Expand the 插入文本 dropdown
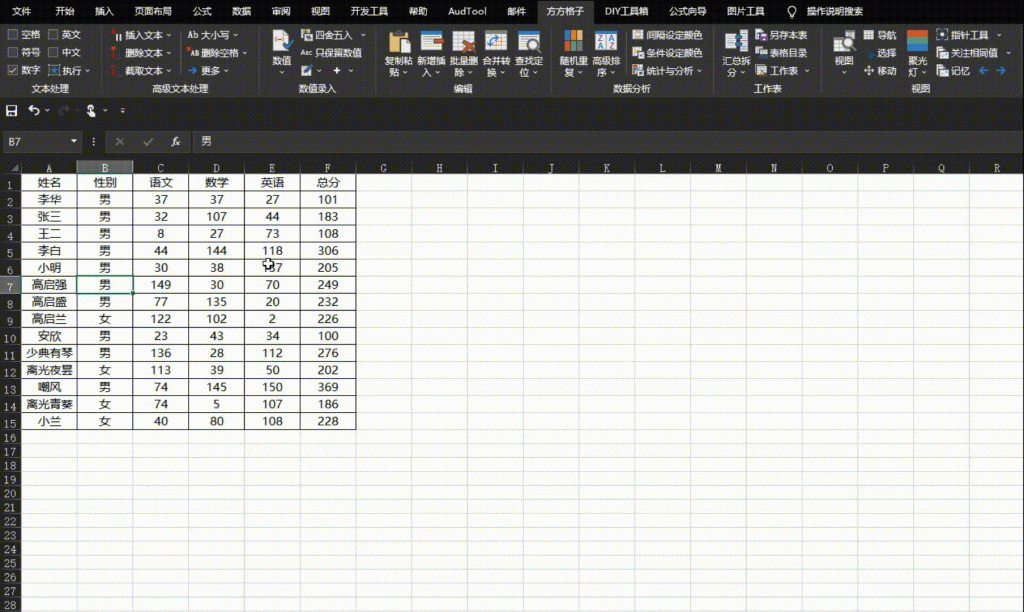The height and width of the screenshot is (612, 1024). pos(169,35)
